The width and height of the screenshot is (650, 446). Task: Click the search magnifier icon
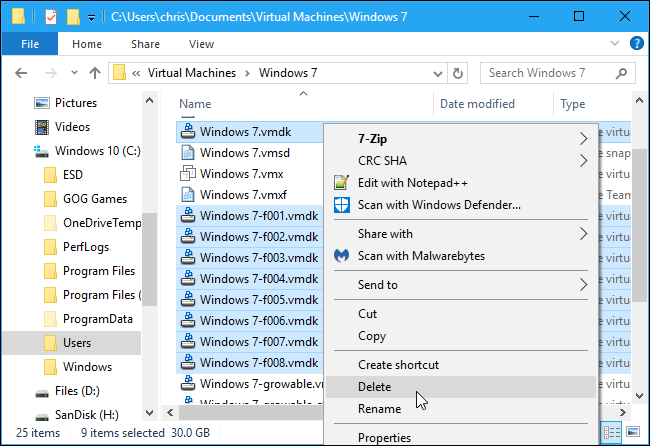[621, 73]
